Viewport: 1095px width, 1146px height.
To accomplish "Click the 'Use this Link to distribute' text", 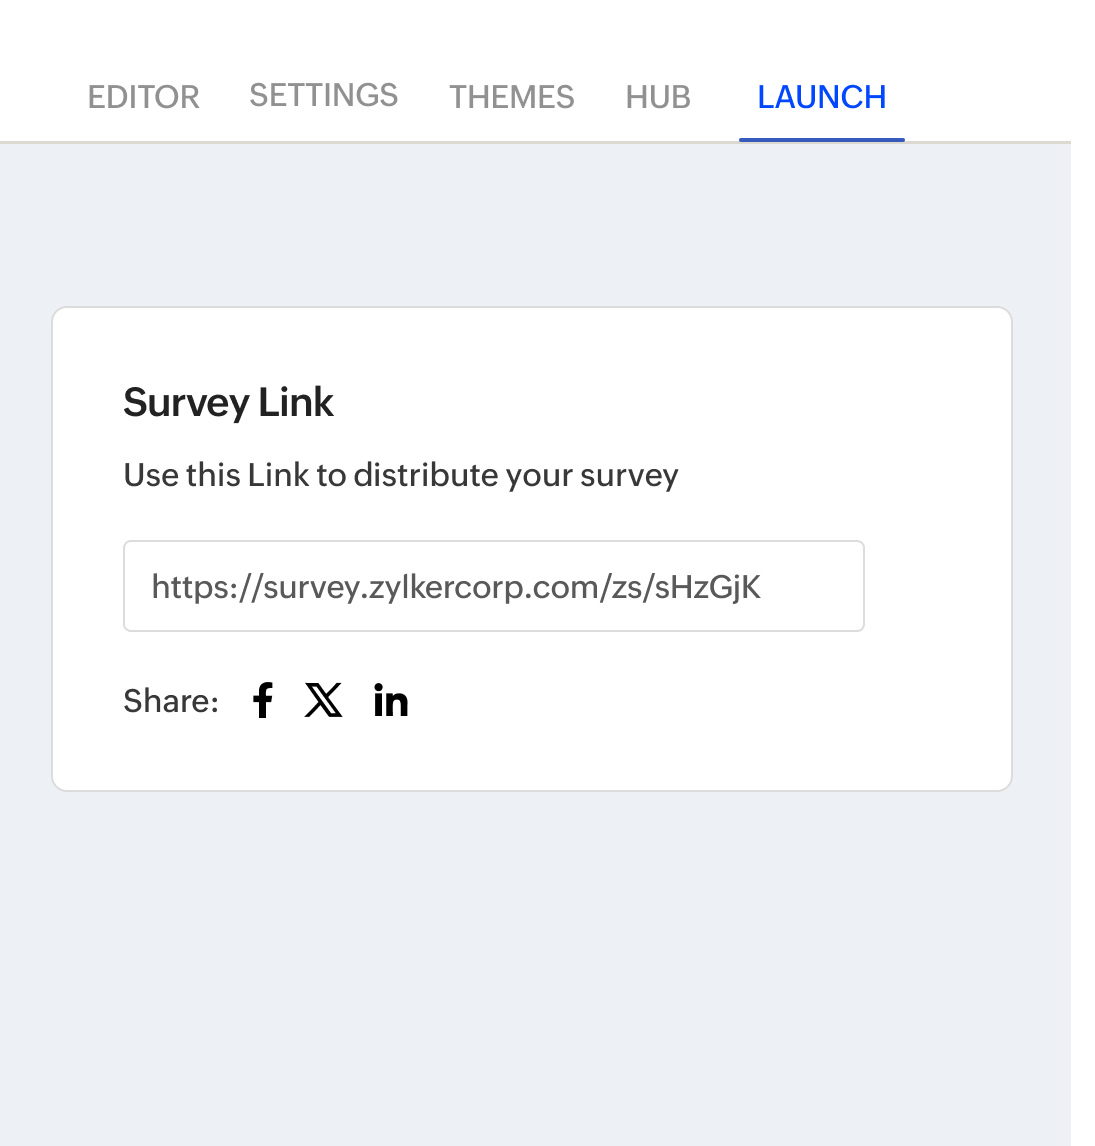I will click(400, 475).
